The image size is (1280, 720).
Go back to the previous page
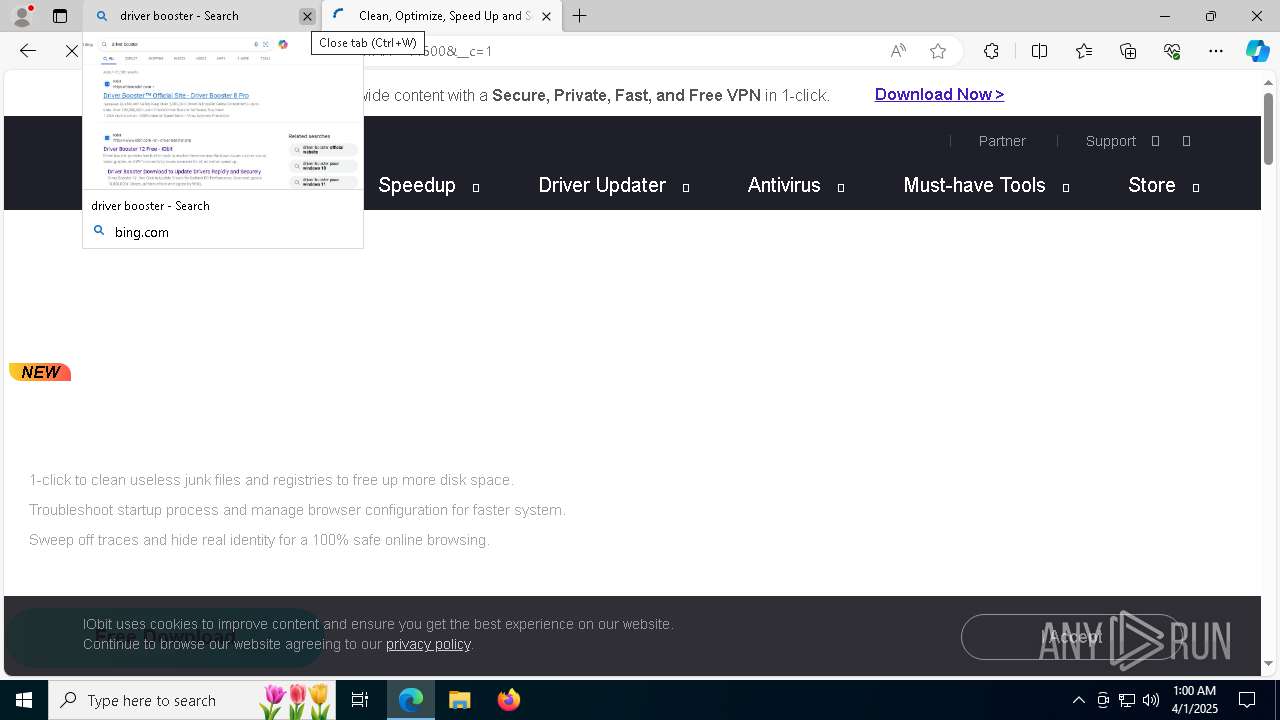(x=28, y=51)
